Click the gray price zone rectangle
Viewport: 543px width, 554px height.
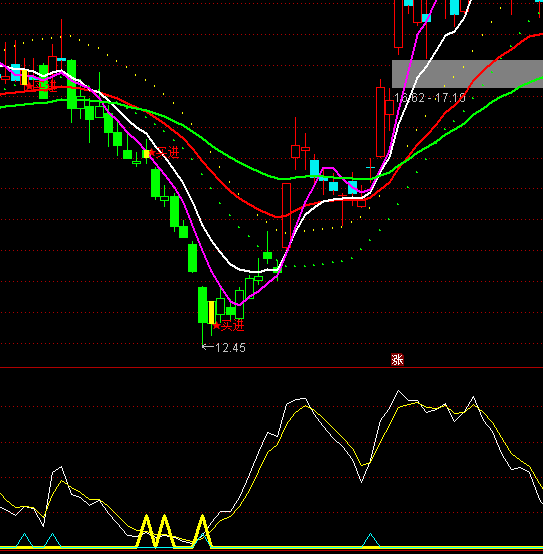click(467, 74)
